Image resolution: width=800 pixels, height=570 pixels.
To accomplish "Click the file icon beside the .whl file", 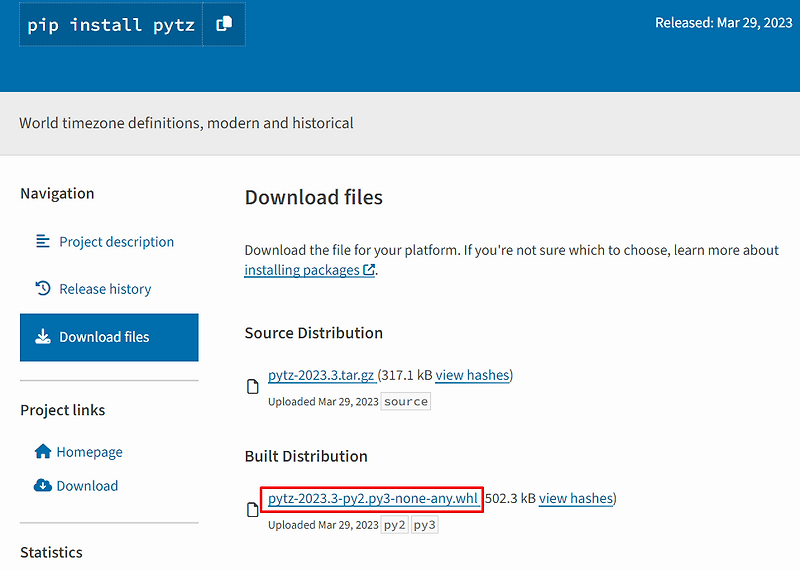I will pyautogui.click(x=253, y=510).
